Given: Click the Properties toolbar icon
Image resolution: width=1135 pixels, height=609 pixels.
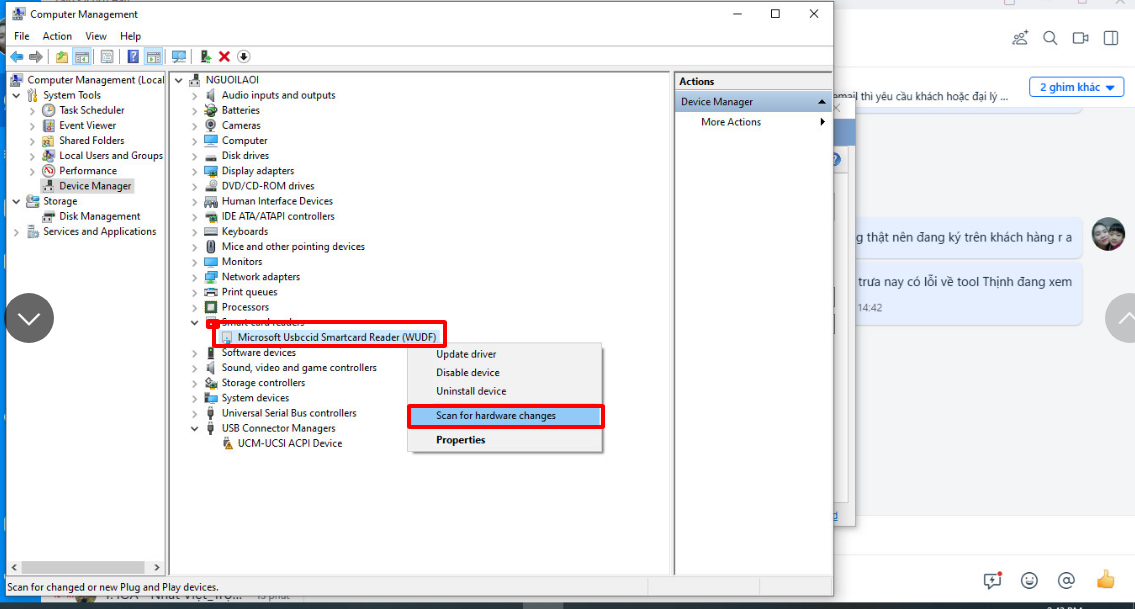Looking at the screenshot, I should point(107,56).
